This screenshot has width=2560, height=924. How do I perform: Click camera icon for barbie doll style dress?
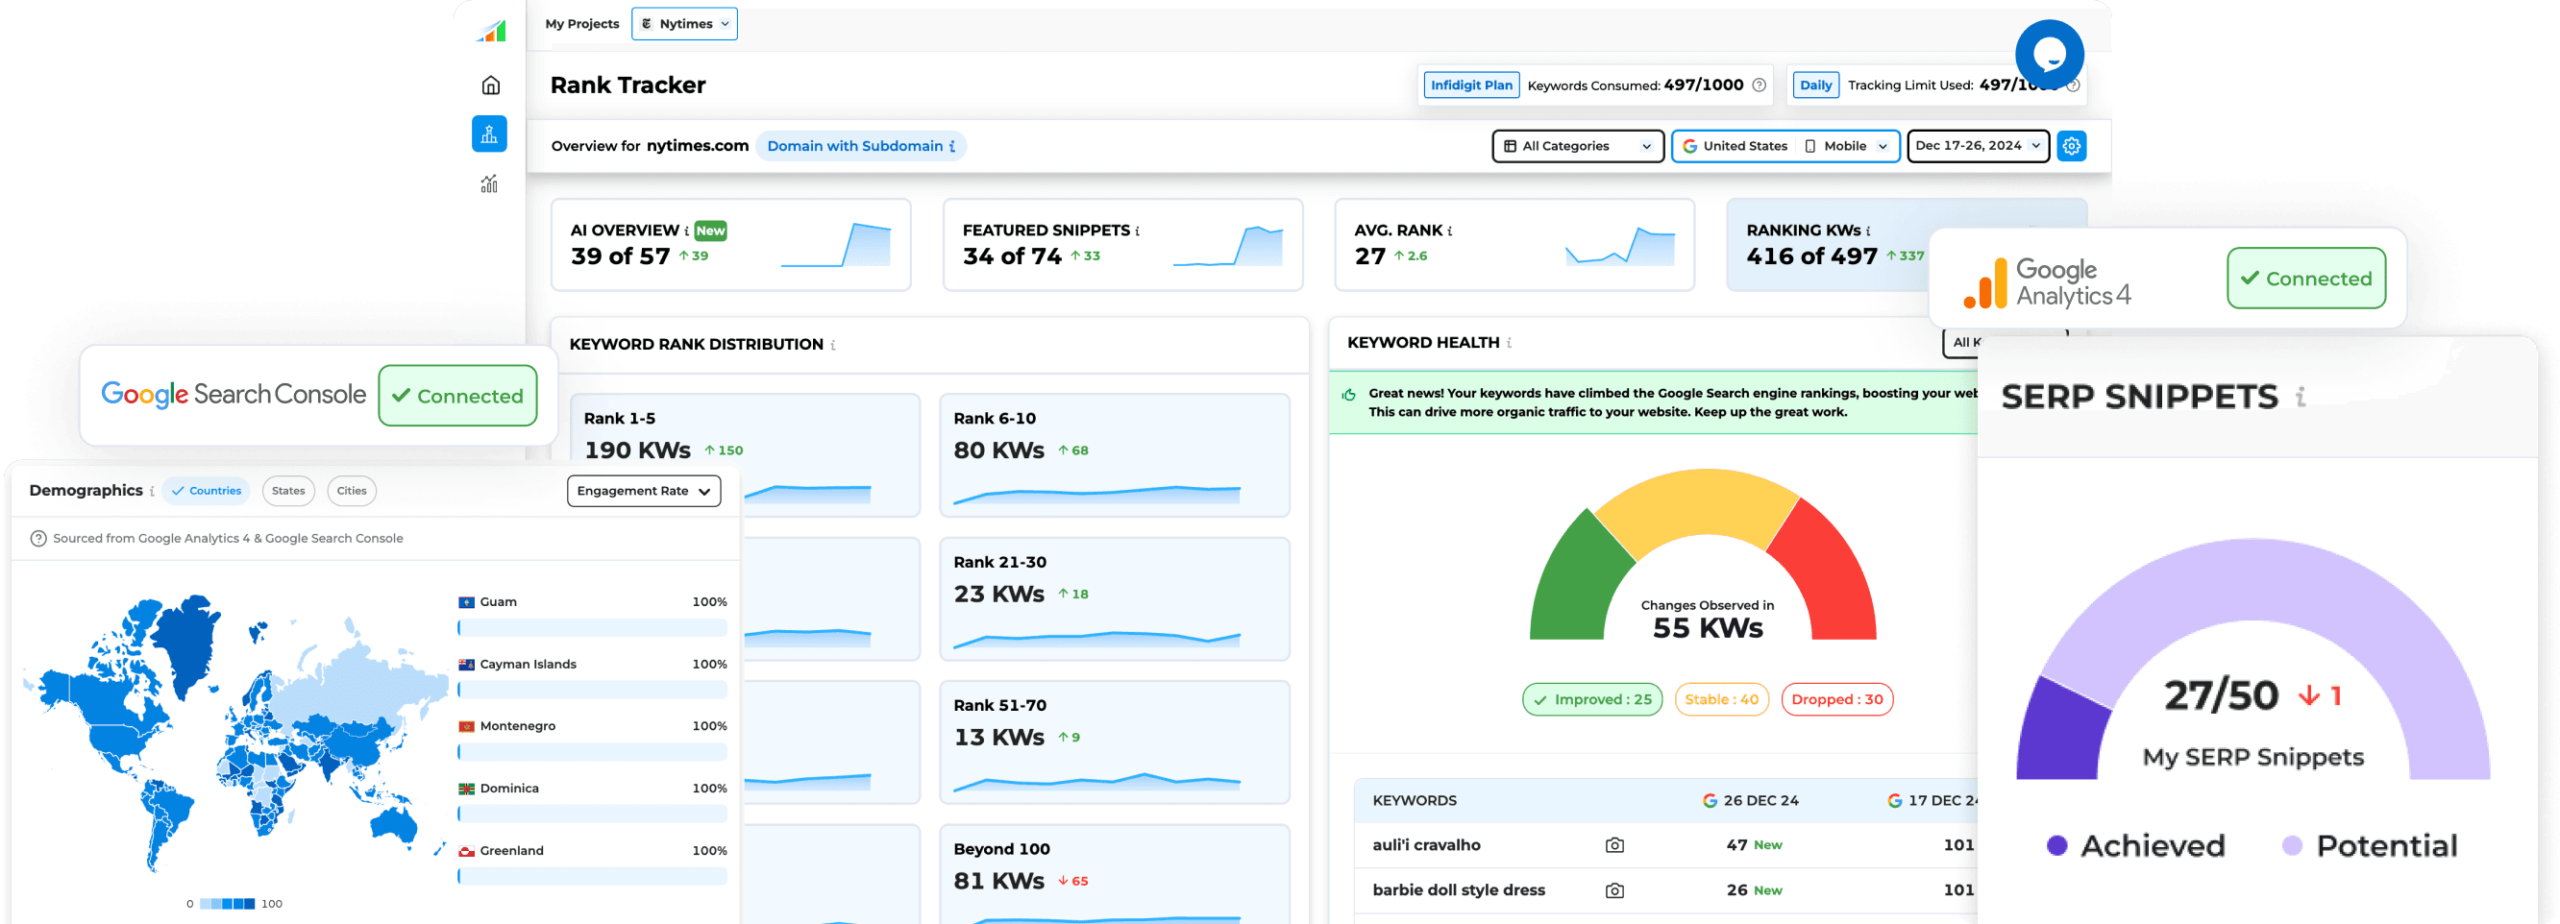[1614, 890]
